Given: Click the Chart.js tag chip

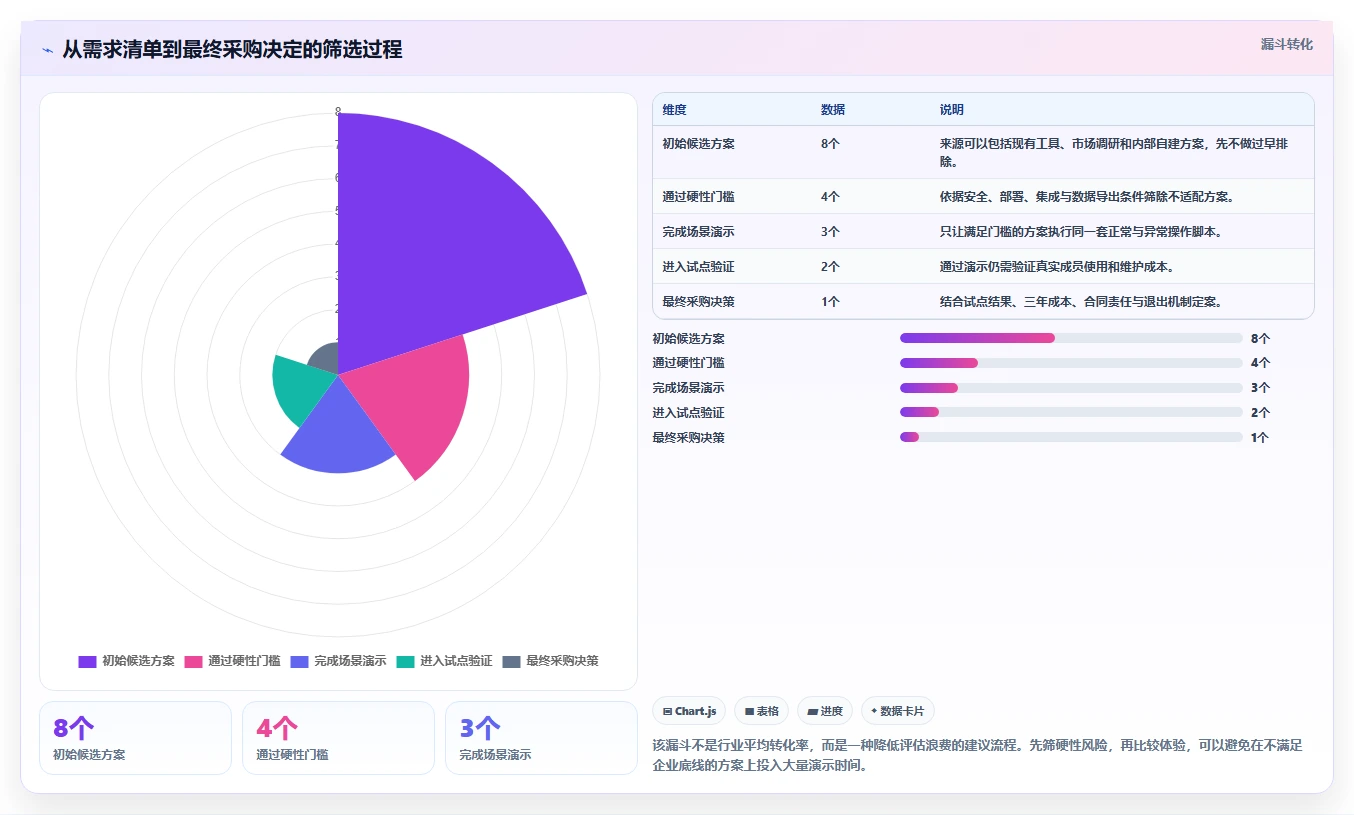Looking at the screenshot, I should (x=689, y=711).
